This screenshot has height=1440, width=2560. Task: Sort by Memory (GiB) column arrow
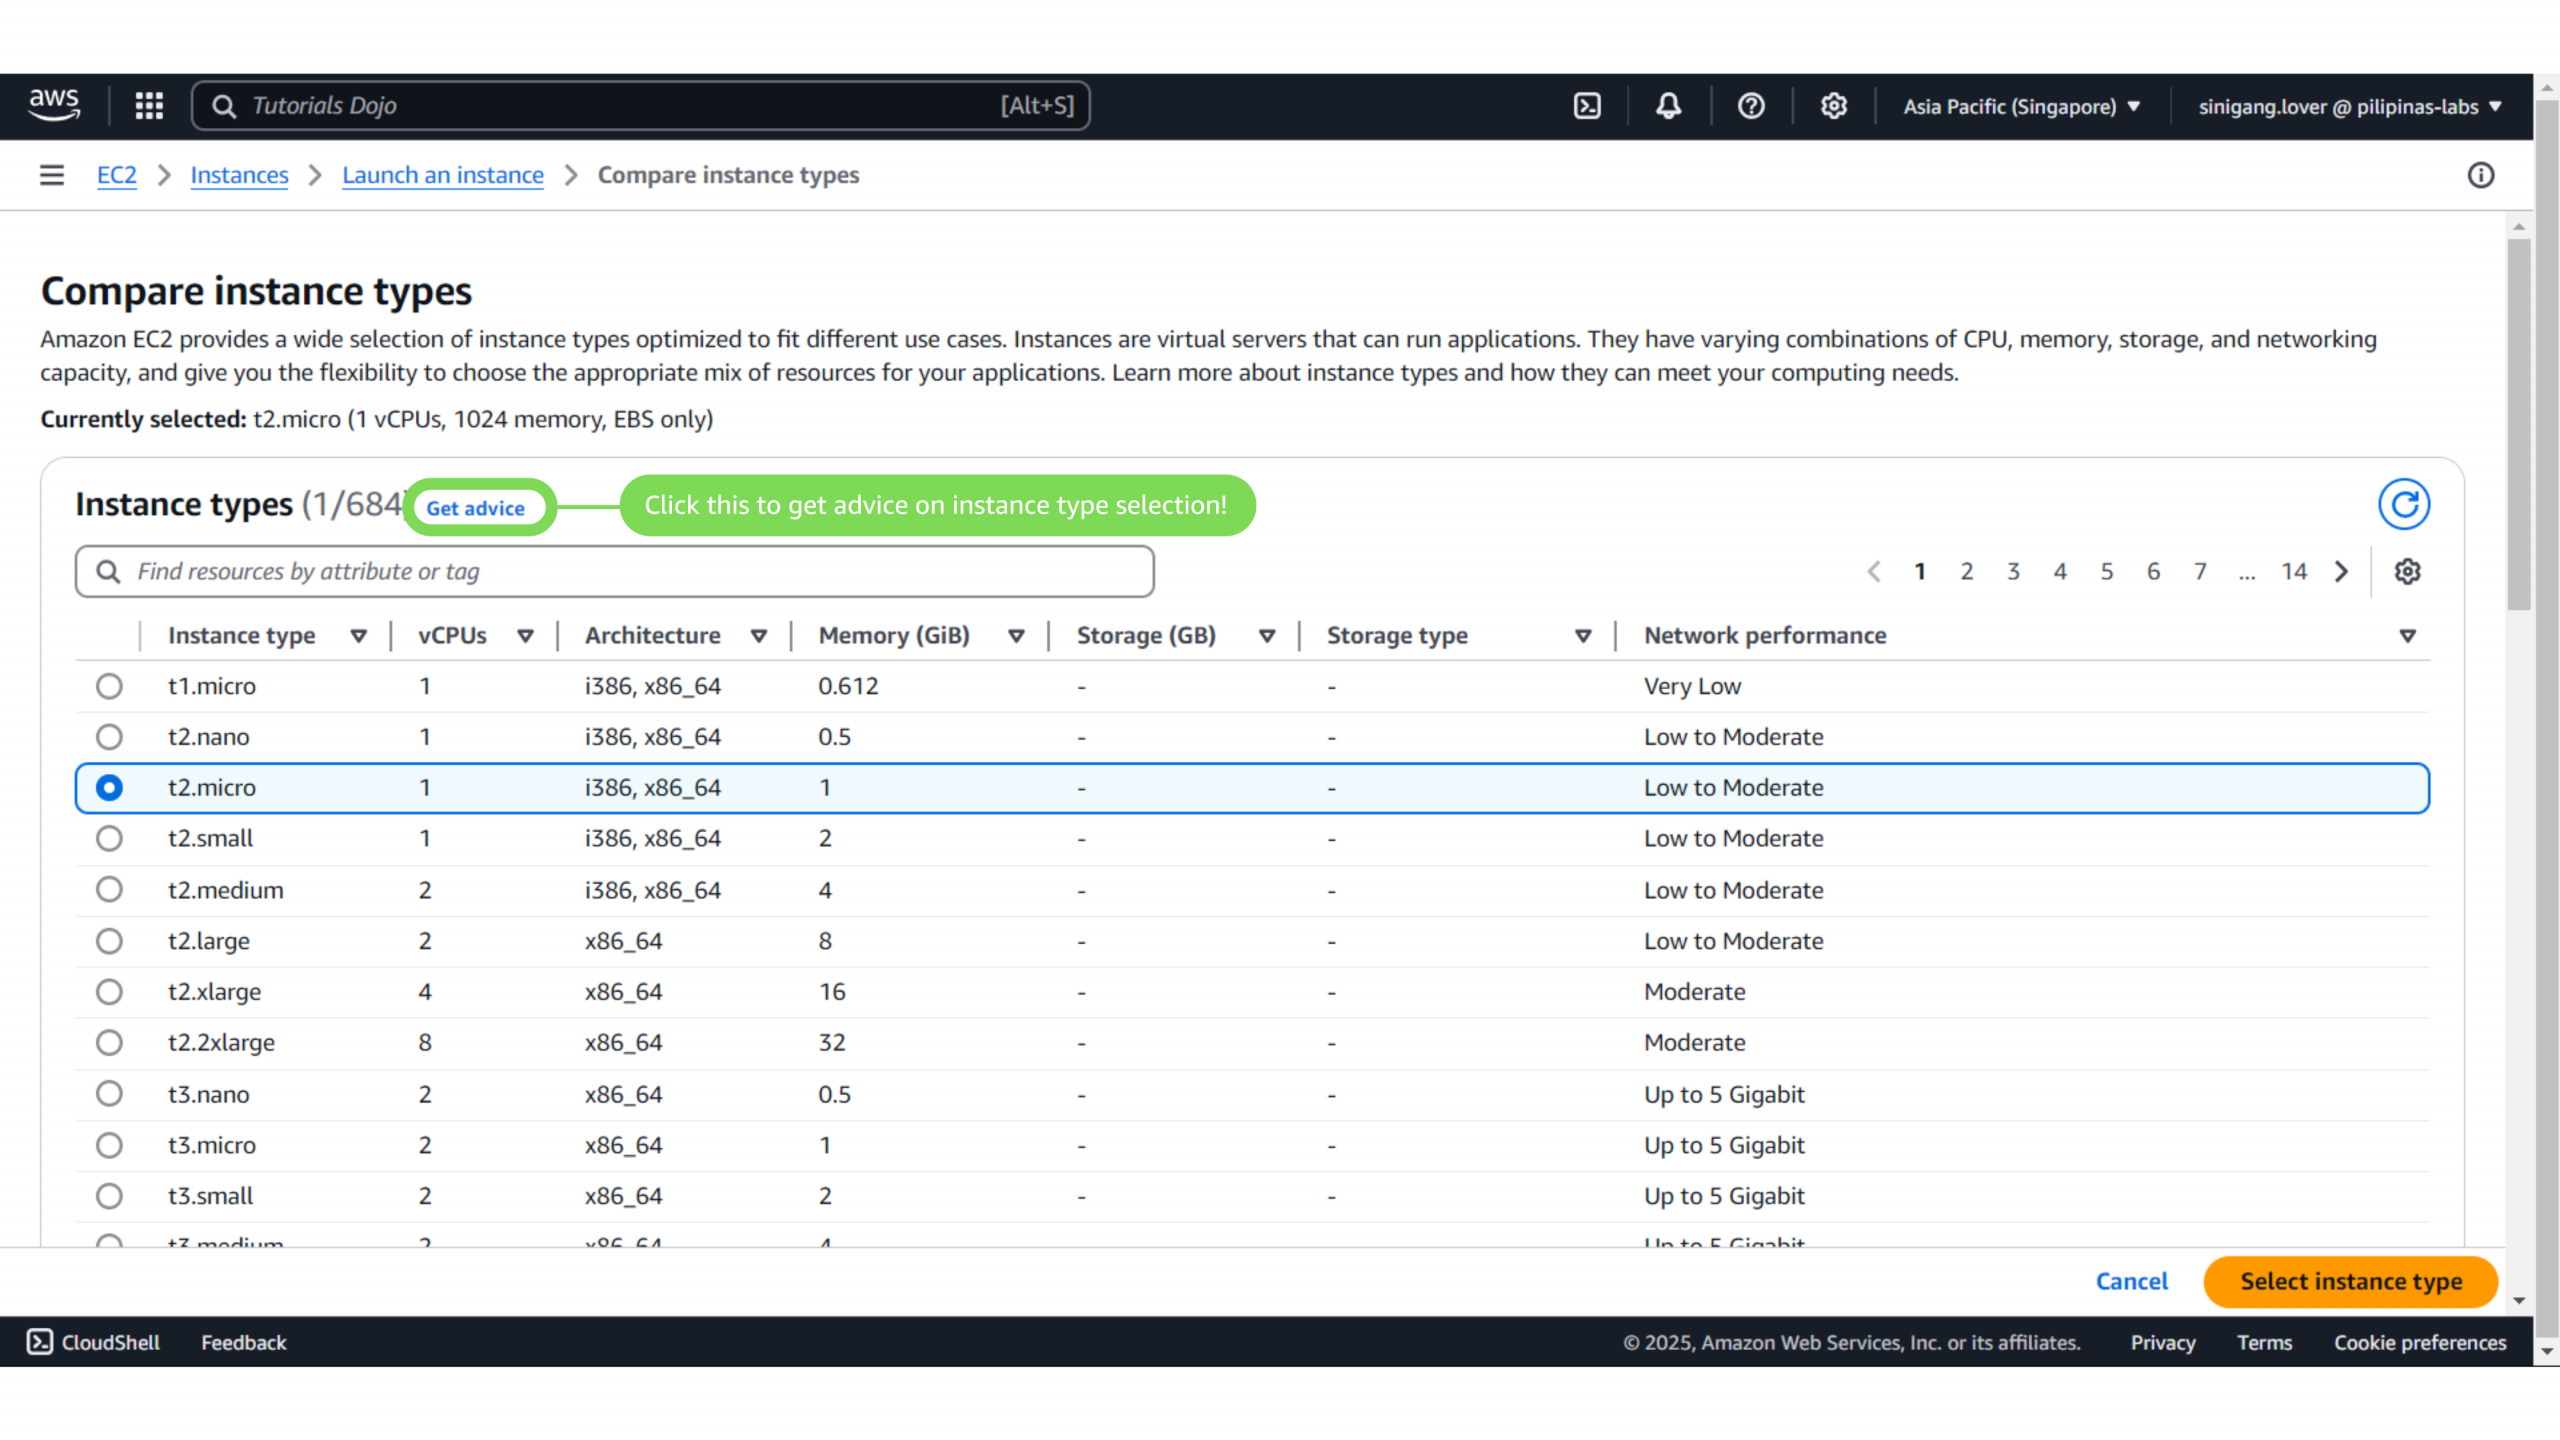click(1016, 636)
